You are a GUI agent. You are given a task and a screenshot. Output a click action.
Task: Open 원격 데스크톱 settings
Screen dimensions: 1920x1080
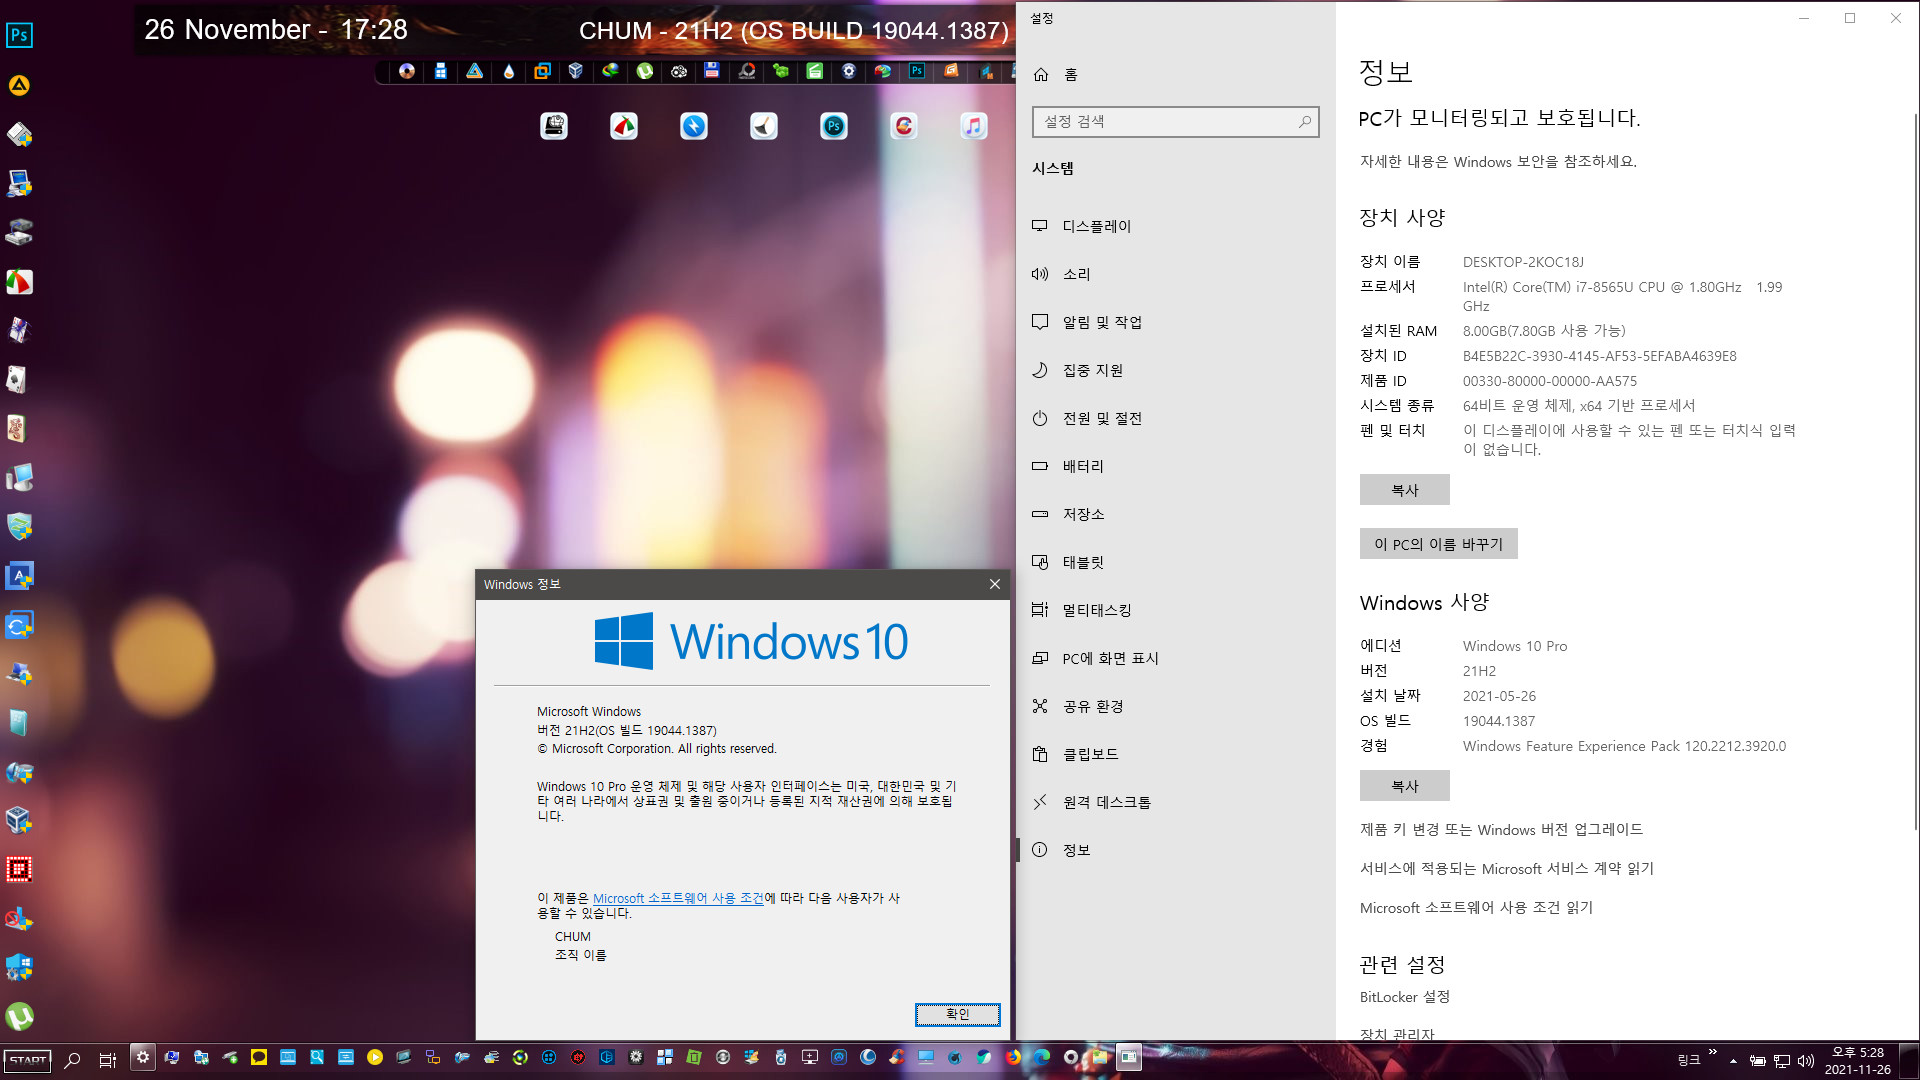click(1176, 802)
